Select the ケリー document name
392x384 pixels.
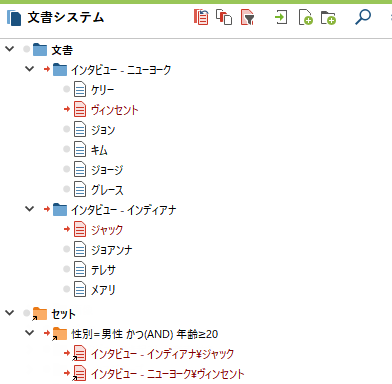tap(103, 90)
